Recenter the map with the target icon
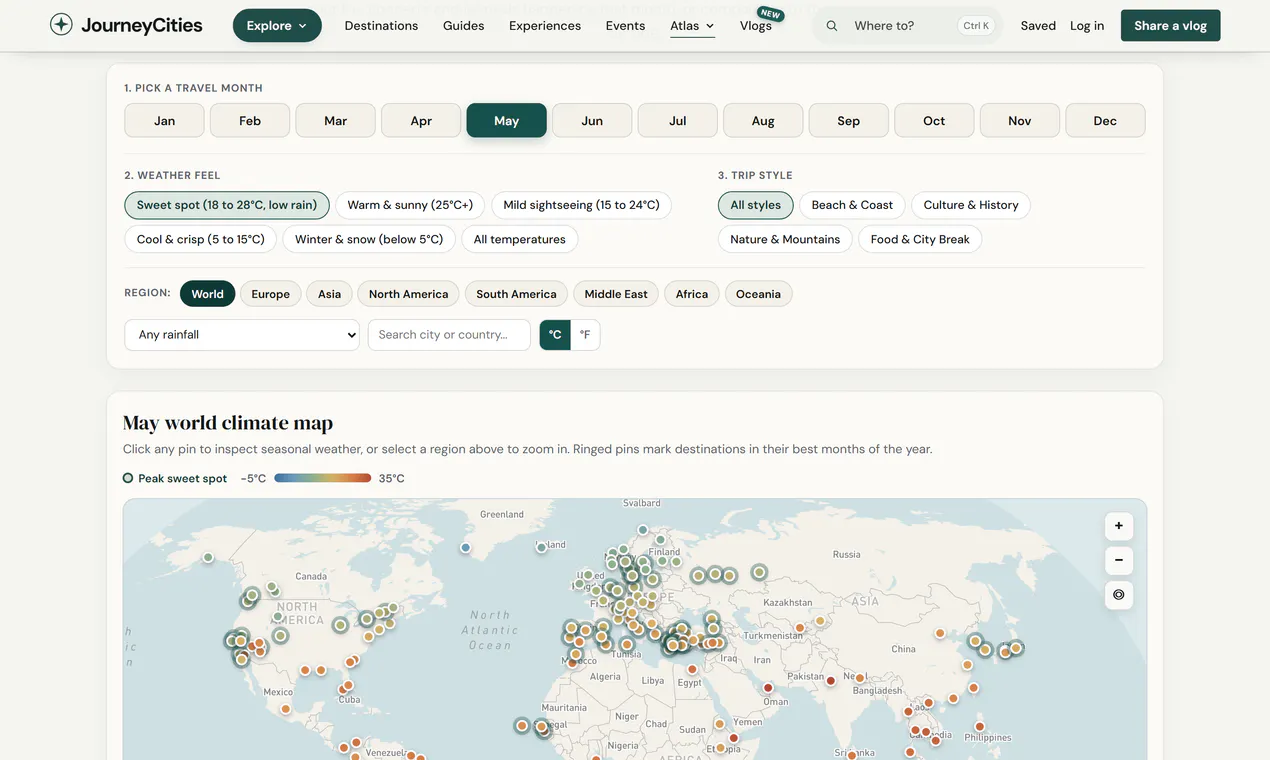Screen dimensions: 1270x760 pyautogui.click(x=1118, y=595)
